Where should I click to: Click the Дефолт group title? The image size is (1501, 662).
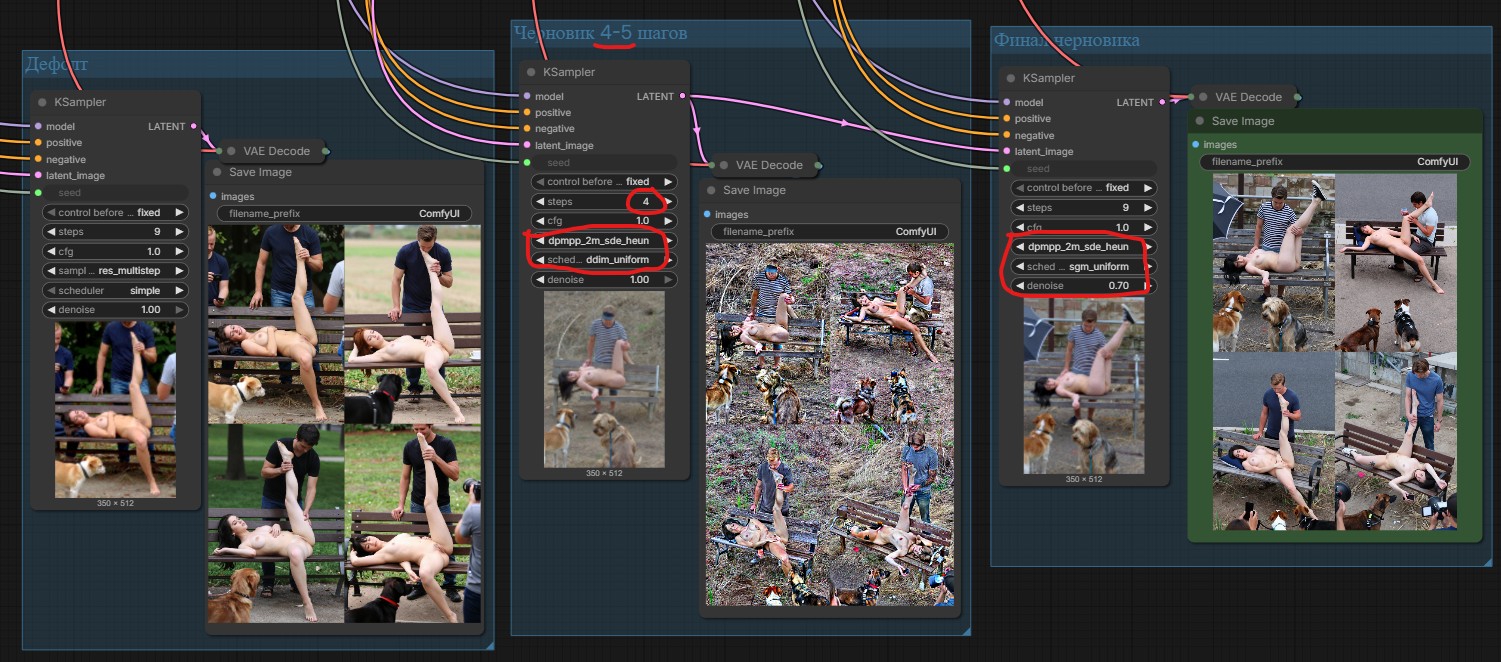(56, 64)
